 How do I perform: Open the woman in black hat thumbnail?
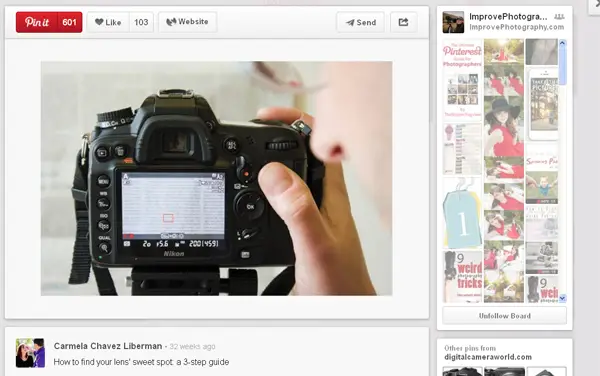click(x=504, y=126)
